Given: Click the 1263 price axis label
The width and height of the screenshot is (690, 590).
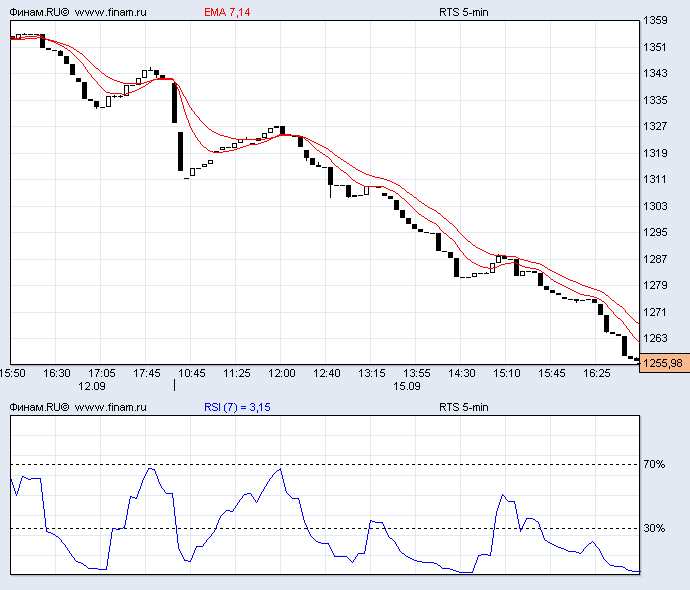Looking at the screenshot, I should [655, 338].
